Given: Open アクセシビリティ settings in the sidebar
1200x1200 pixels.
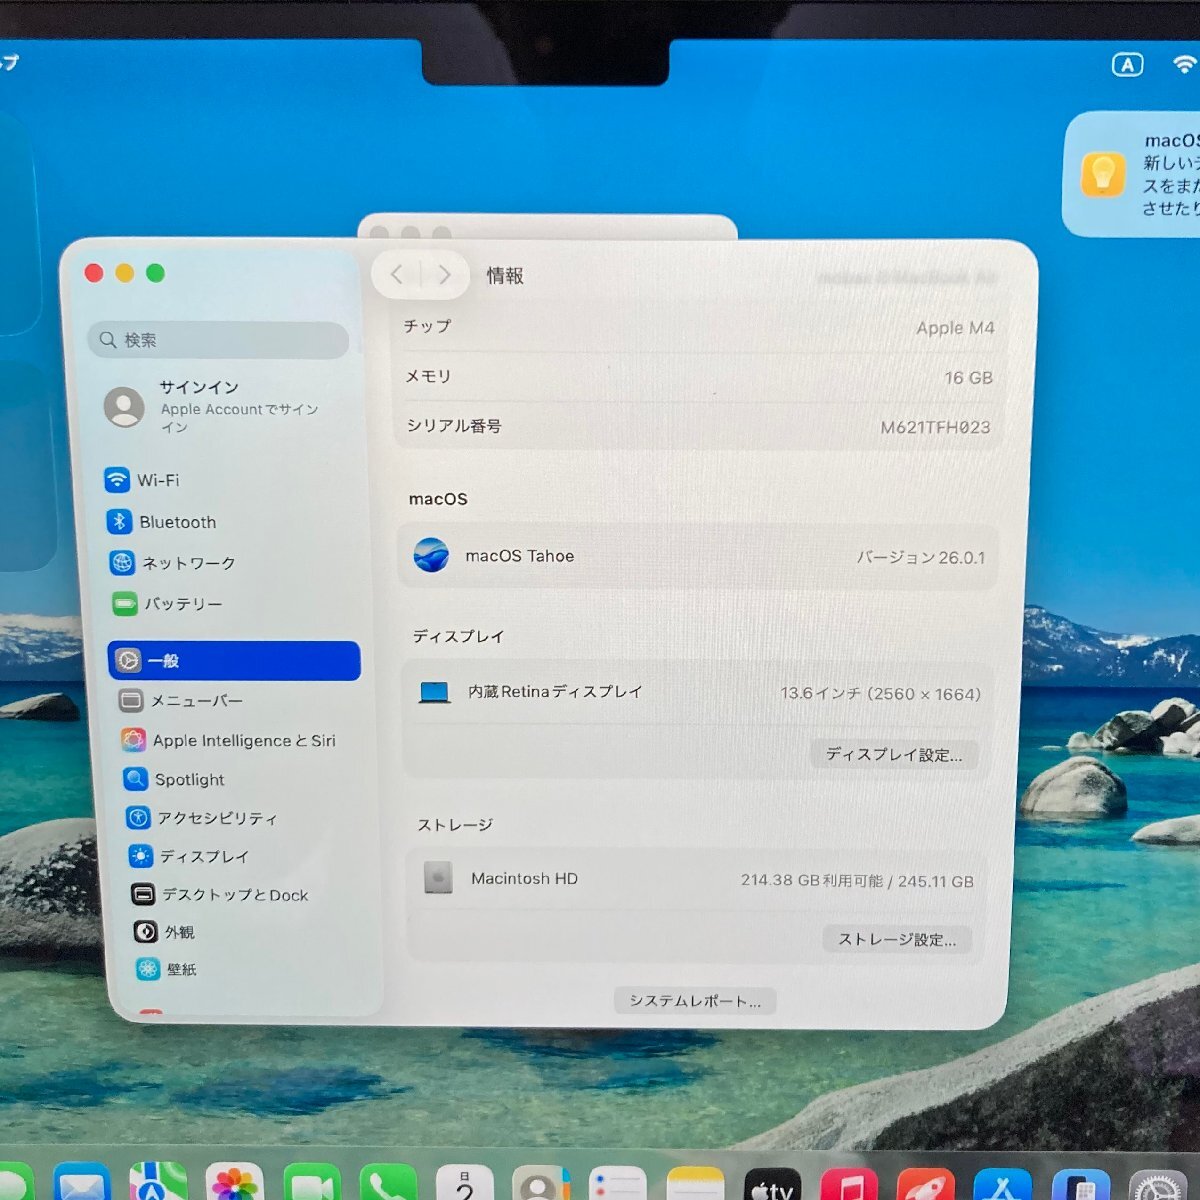Looking at the screenshot, I should [202, 818].
